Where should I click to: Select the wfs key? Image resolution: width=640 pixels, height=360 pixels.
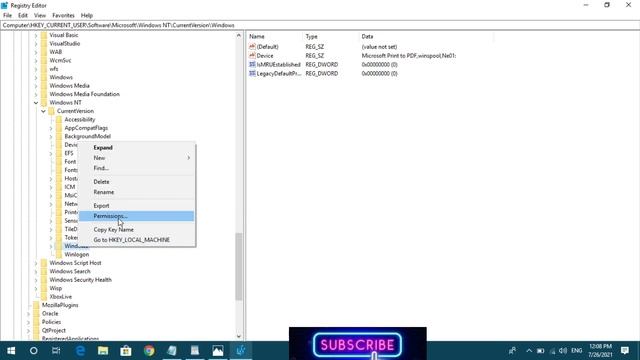(x=54, y=69)
